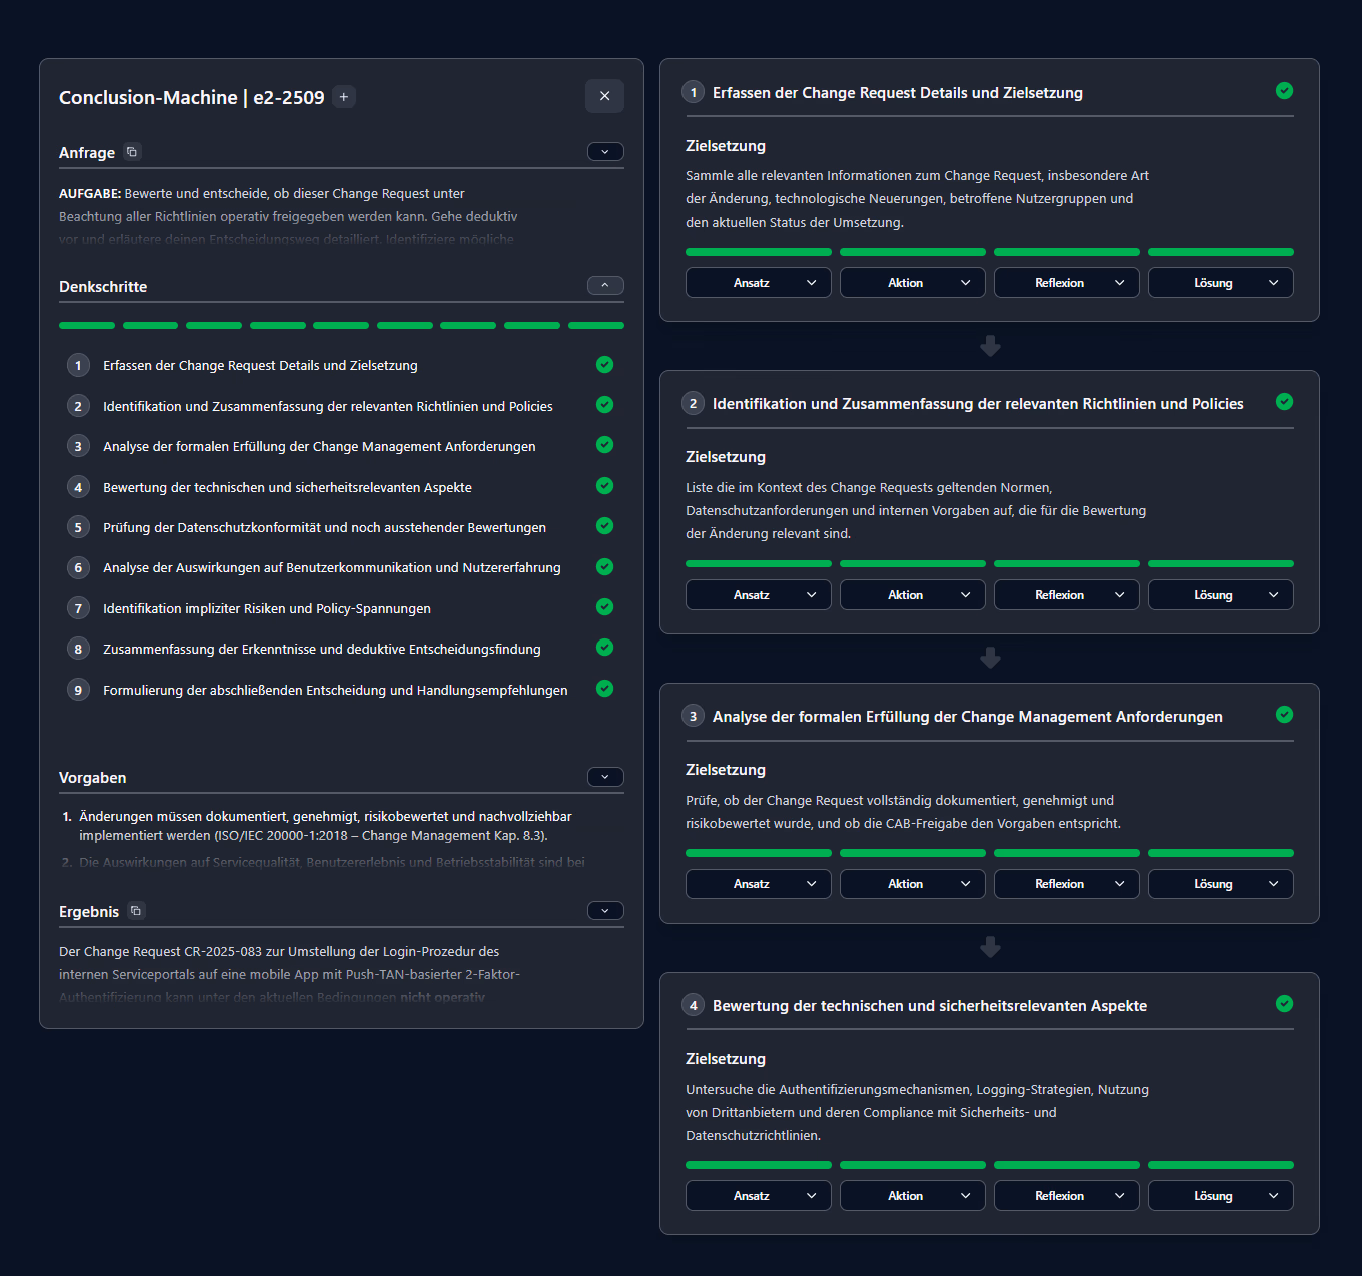
Task: Click first green progress segment under Denkschritte
Action: (x=87, y=326)
